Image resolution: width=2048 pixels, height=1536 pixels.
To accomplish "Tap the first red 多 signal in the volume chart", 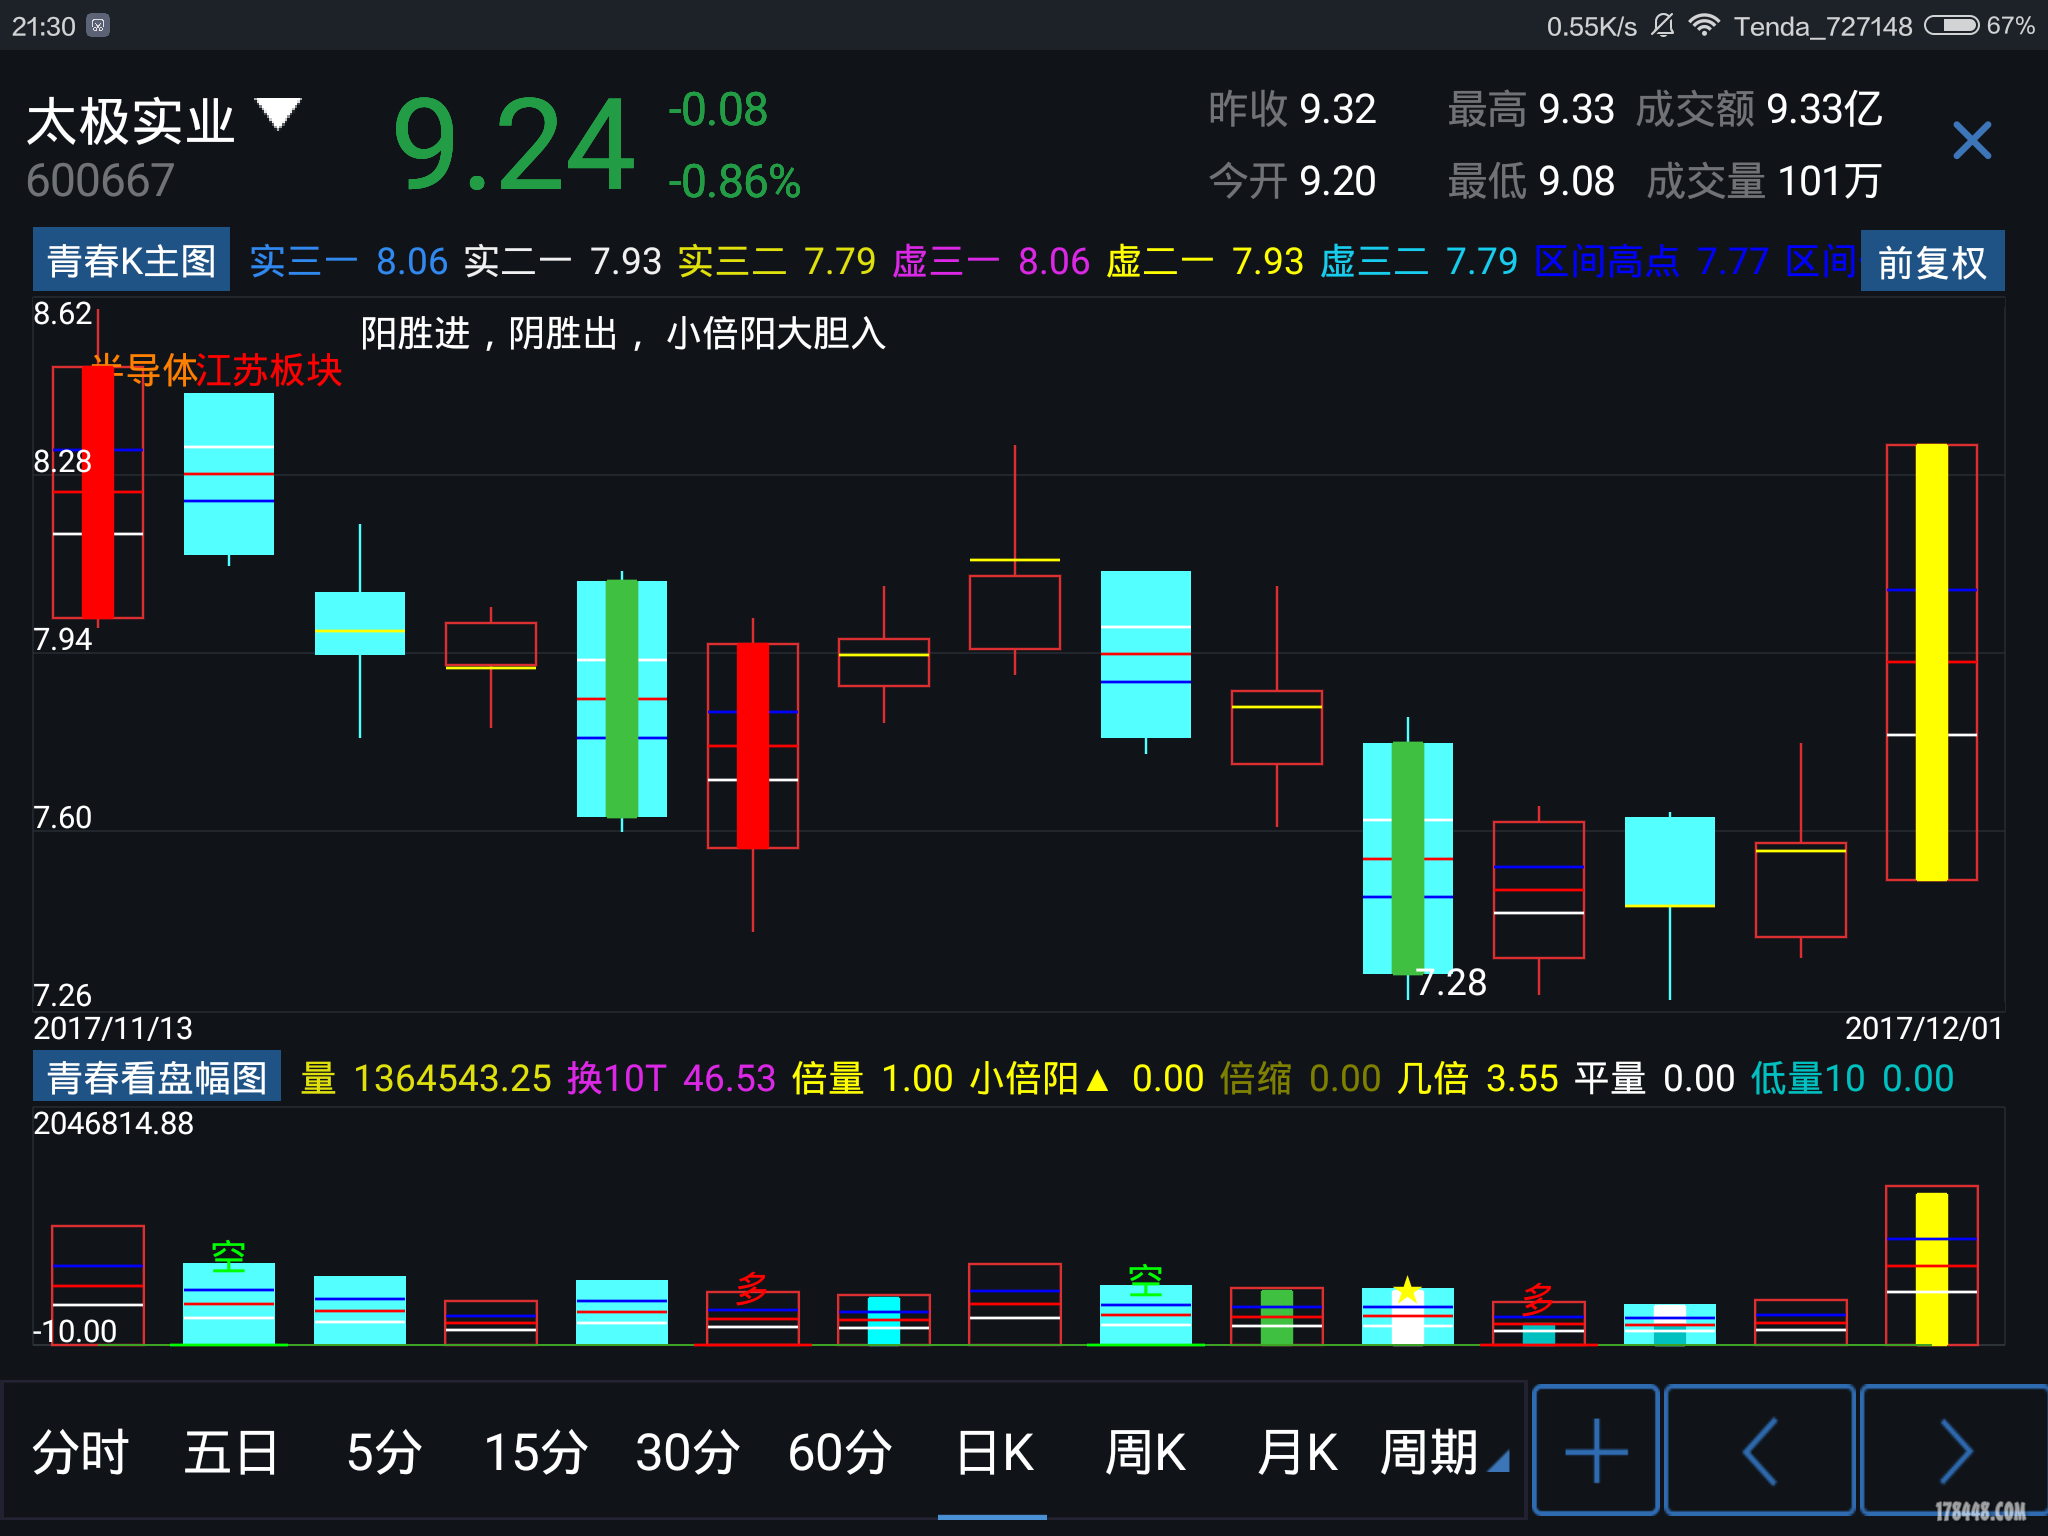I will pos(752,1288).
